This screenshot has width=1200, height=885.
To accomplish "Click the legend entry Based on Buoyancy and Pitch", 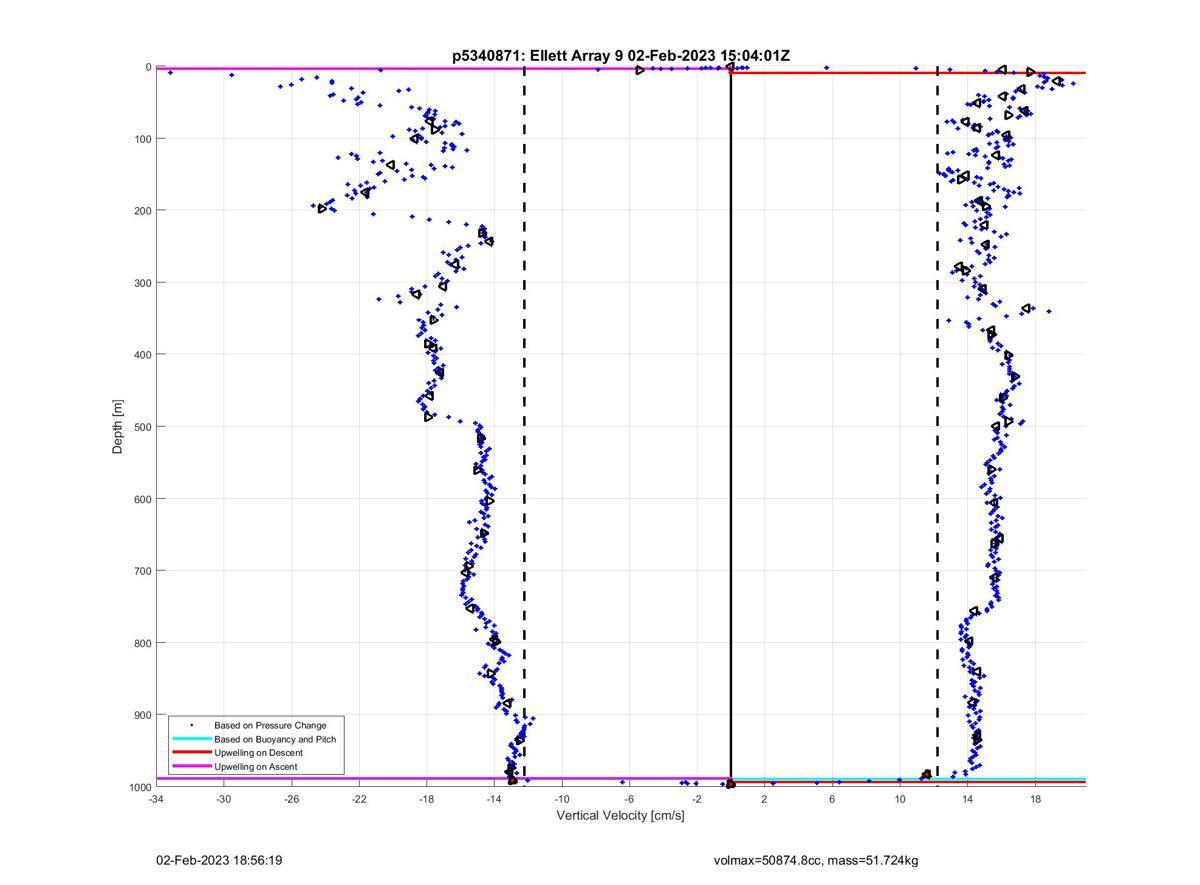I will (x=275, y=739).
